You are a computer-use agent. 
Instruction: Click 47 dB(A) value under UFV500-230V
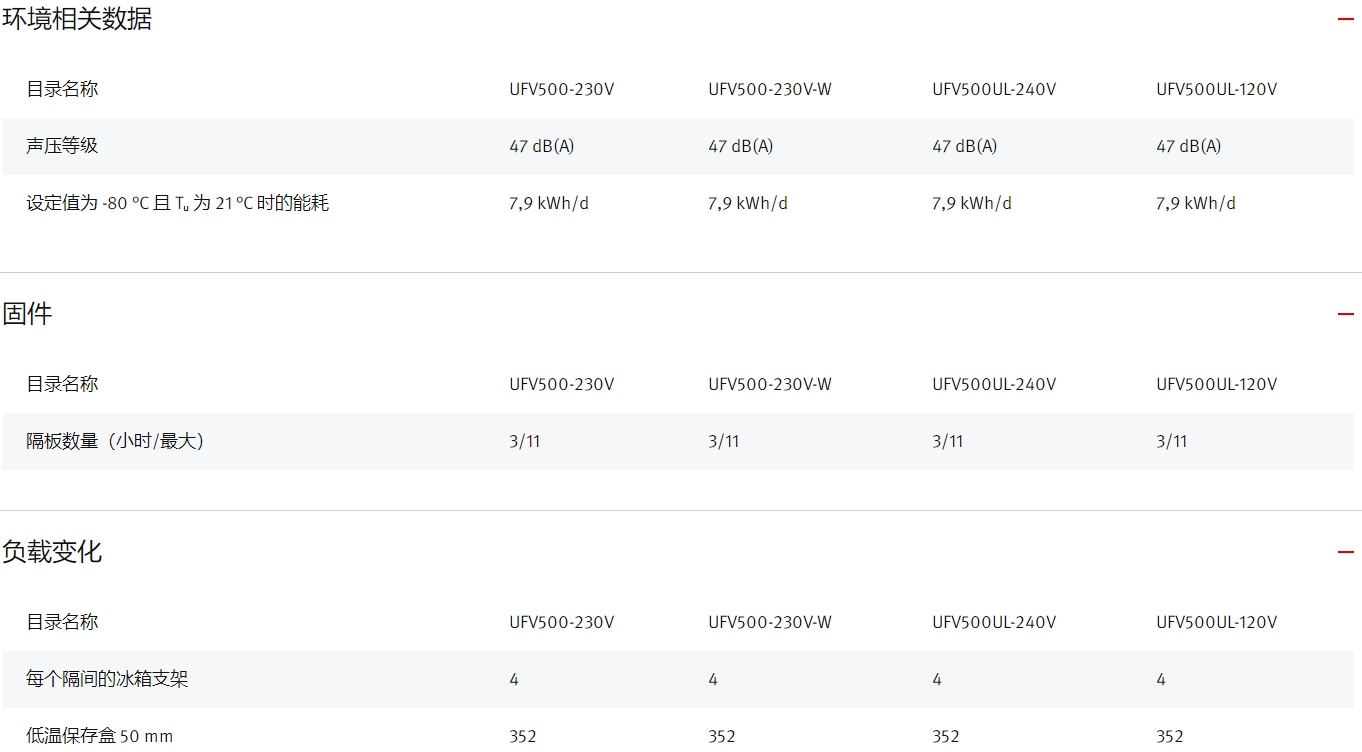pyautogui.click(x=541, y=146)
